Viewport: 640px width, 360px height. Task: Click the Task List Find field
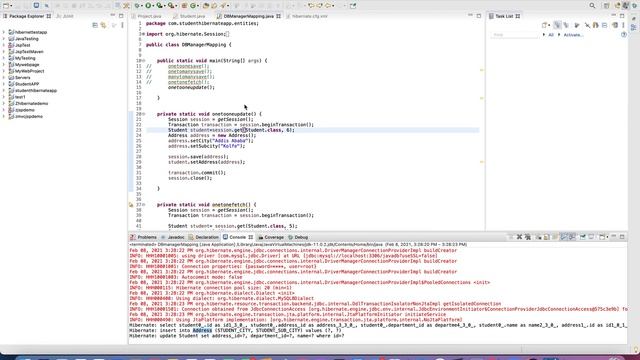pos(514,35)
